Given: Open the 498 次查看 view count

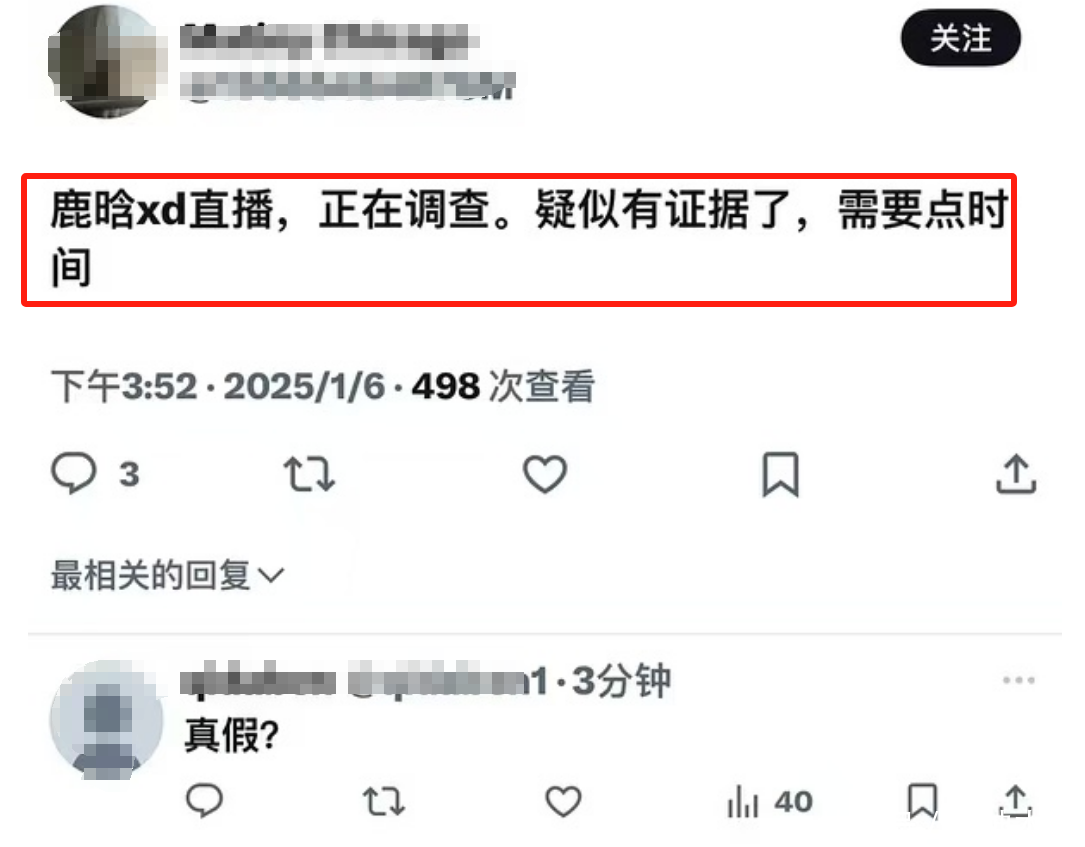Looking at the screenshot, I should click(x=503, y=386).
